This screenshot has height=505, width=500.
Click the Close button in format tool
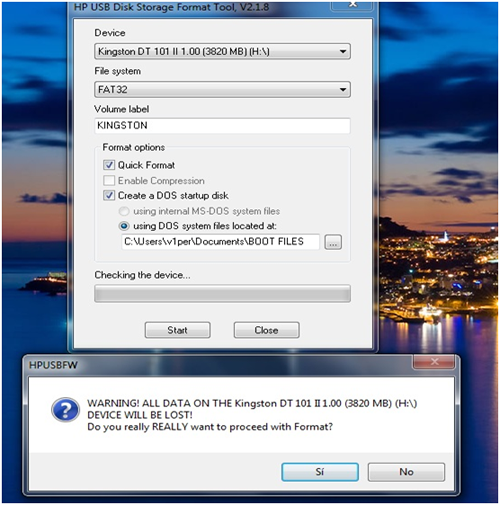[266, 330]
